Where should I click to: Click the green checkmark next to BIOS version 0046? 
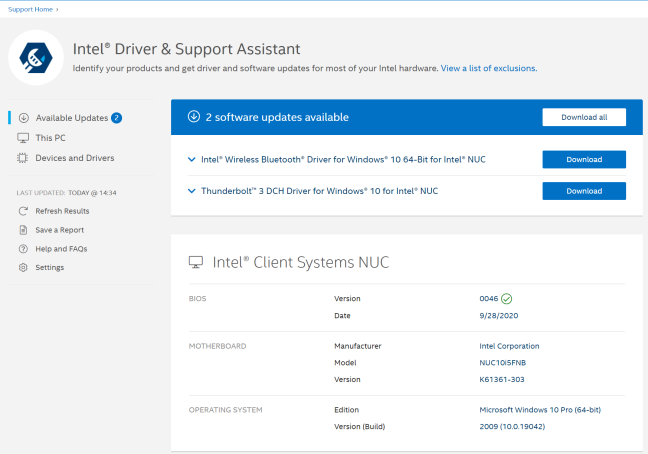(507, 298)
